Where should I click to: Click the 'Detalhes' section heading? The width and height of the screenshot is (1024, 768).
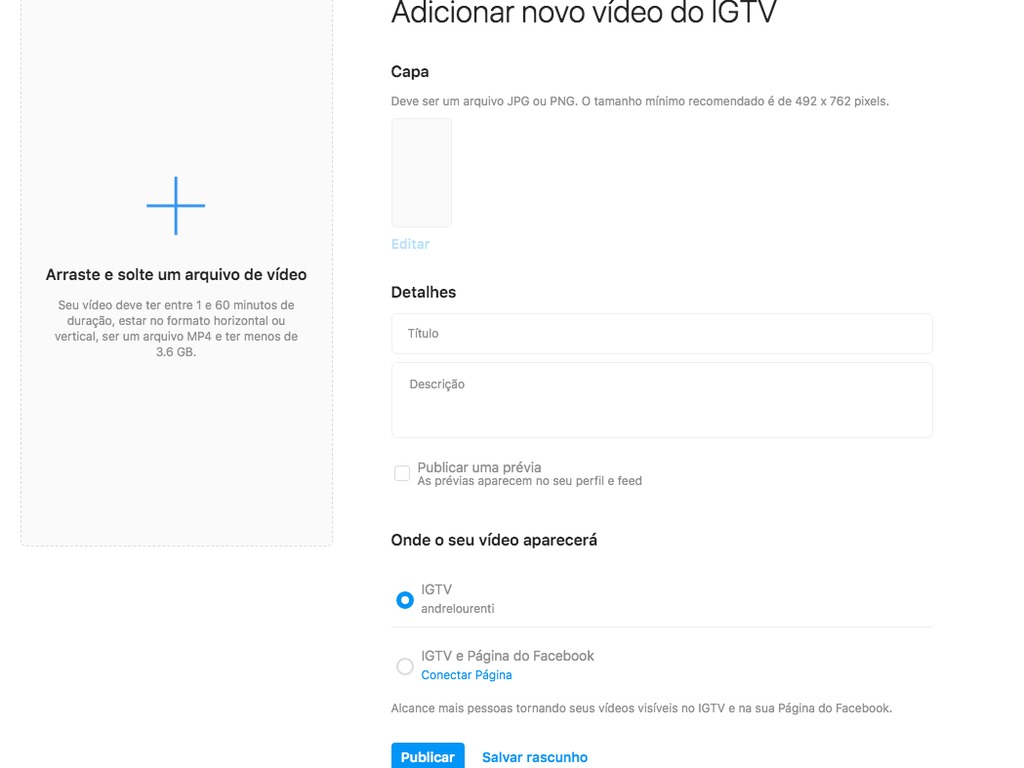(x=423, y=292)
